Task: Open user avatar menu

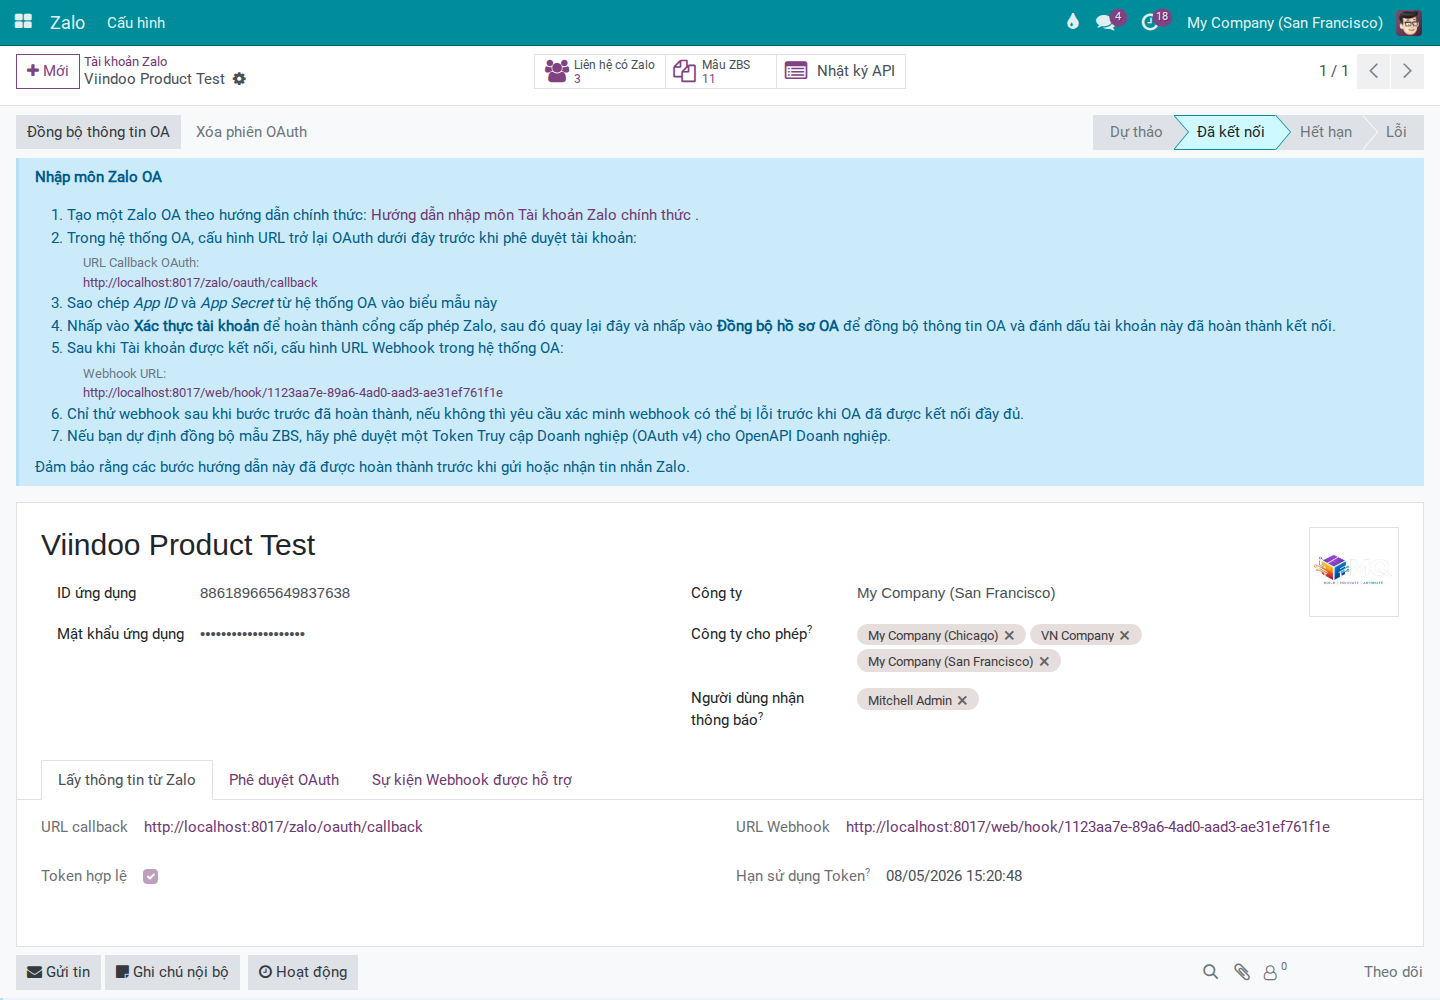Action: coord(1409,22)
